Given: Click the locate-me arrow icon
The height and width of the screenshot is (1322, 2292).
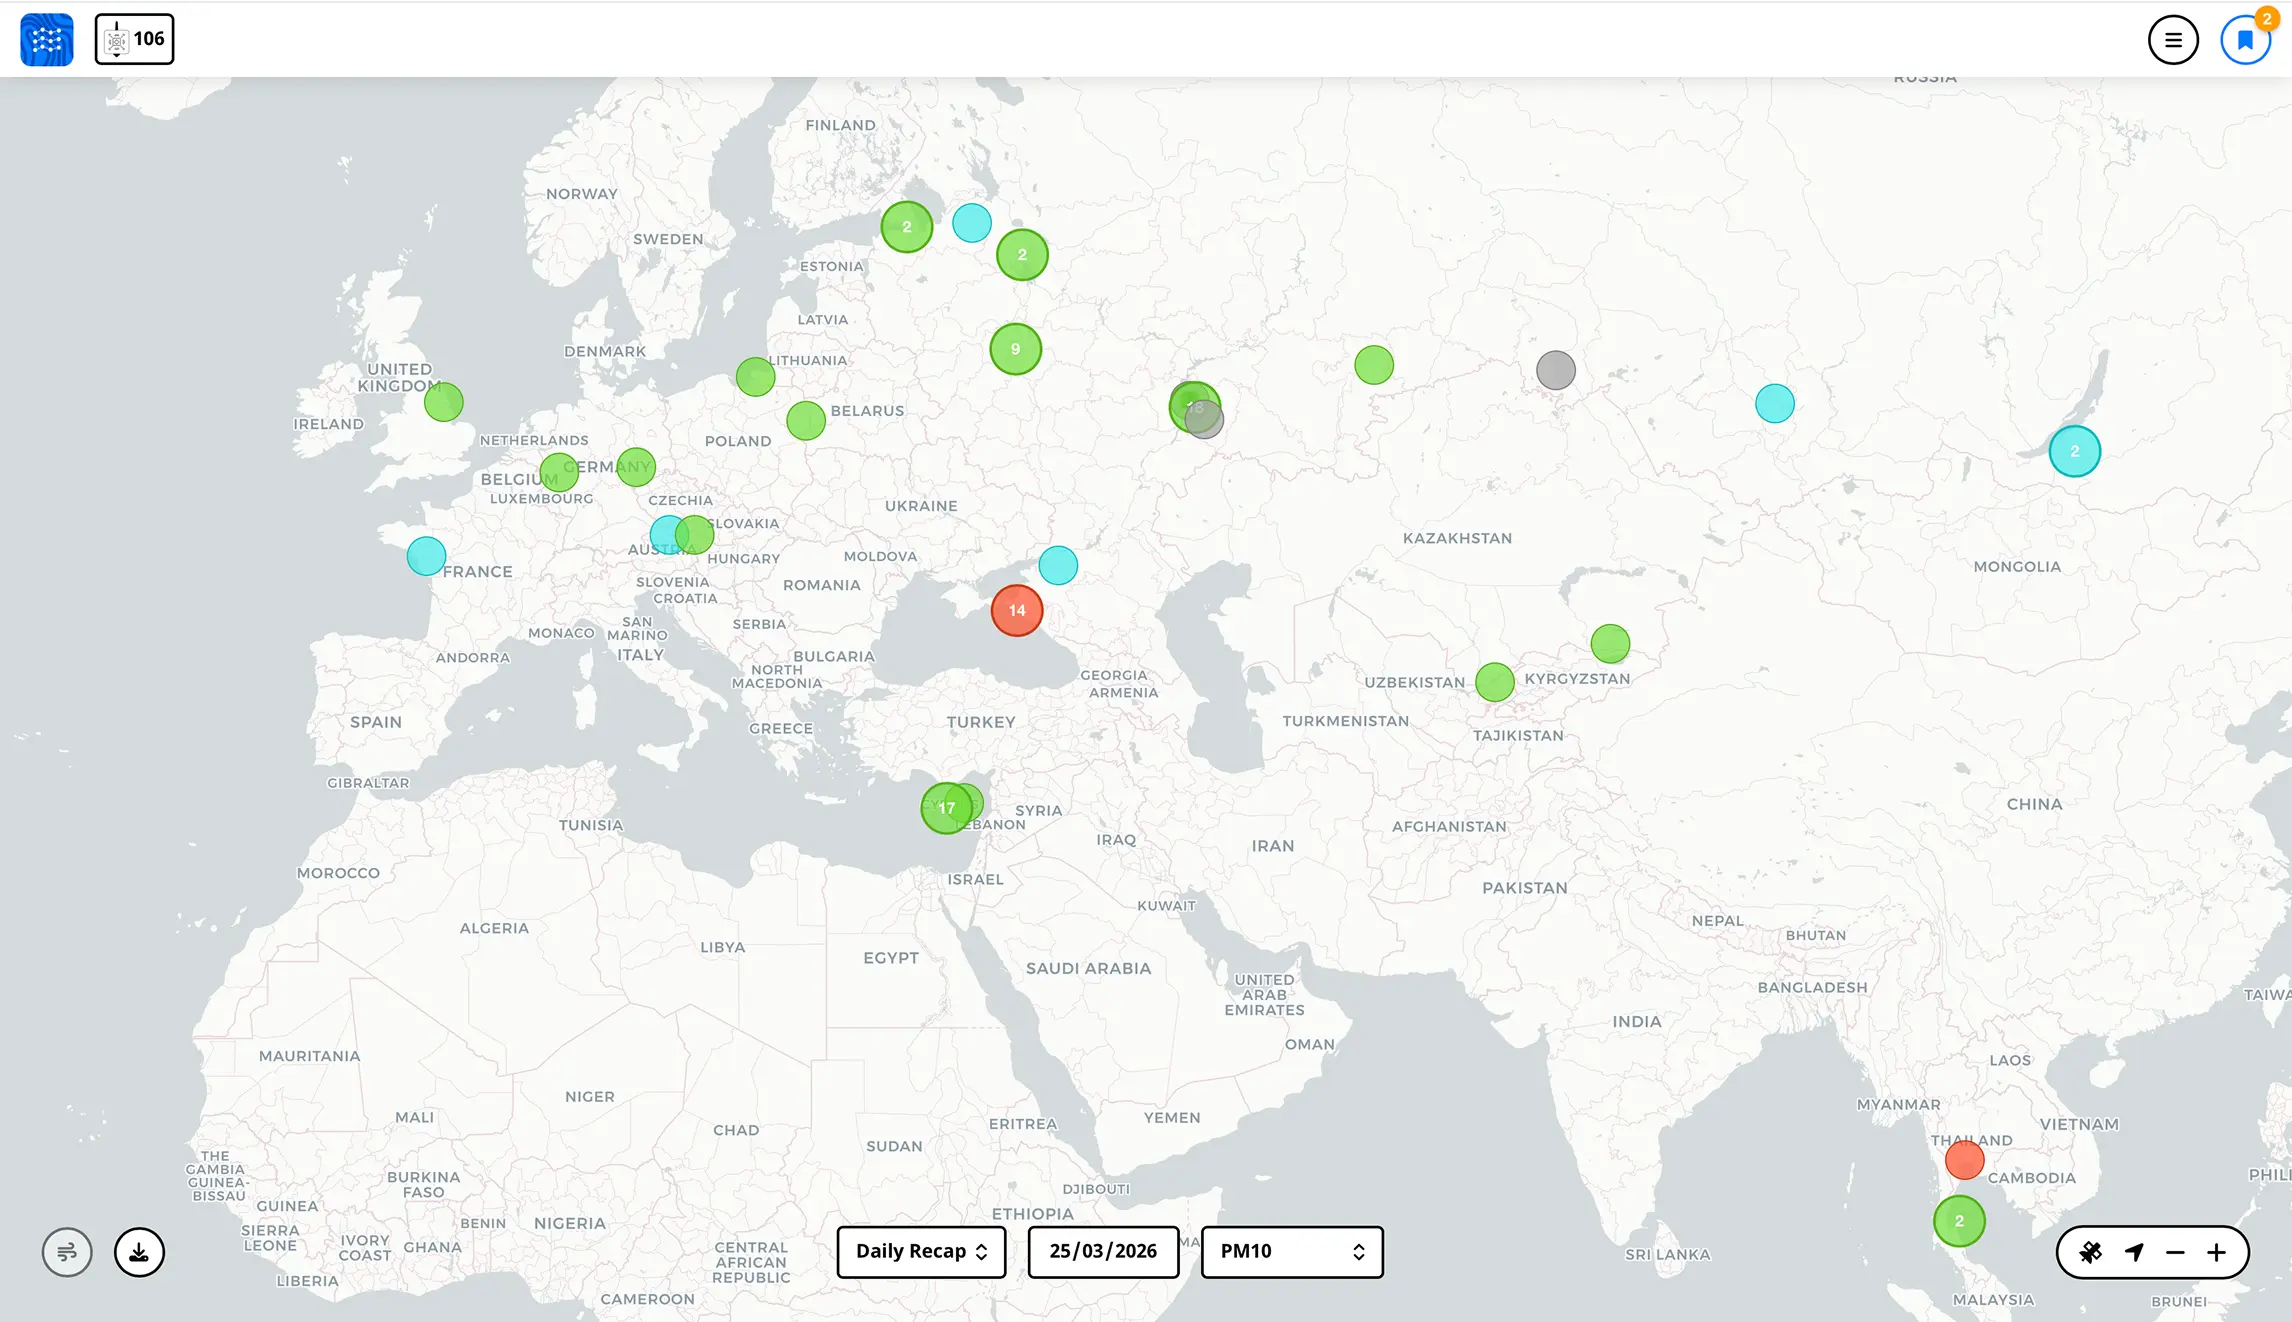Looking at the screenshot, I should [x=2134, y=1252].
